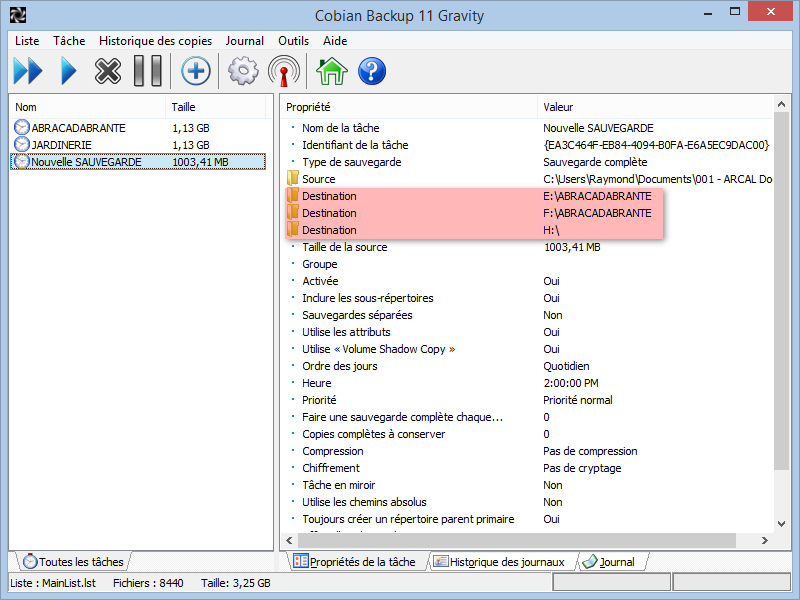Click the E:\ABRACADABRANTE destination value

[x=597, y=196]
